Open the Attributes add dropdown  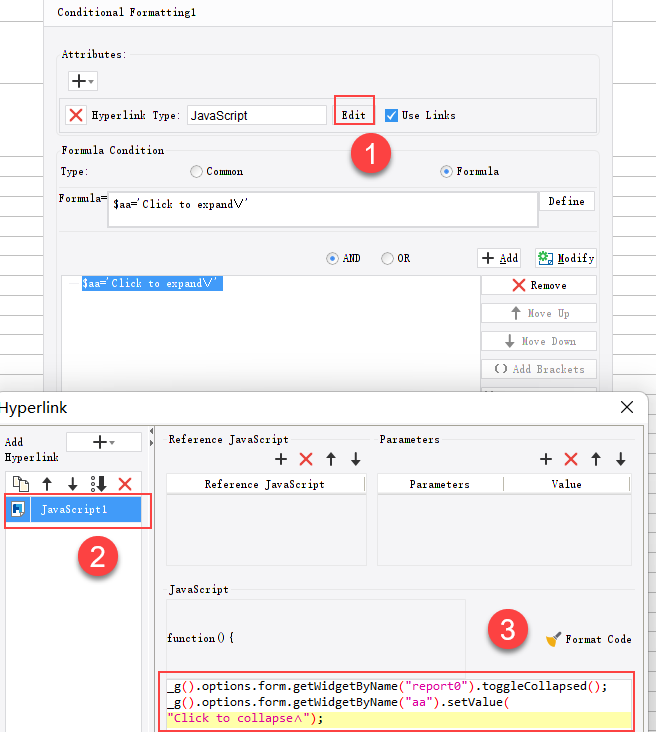point(83,81)
